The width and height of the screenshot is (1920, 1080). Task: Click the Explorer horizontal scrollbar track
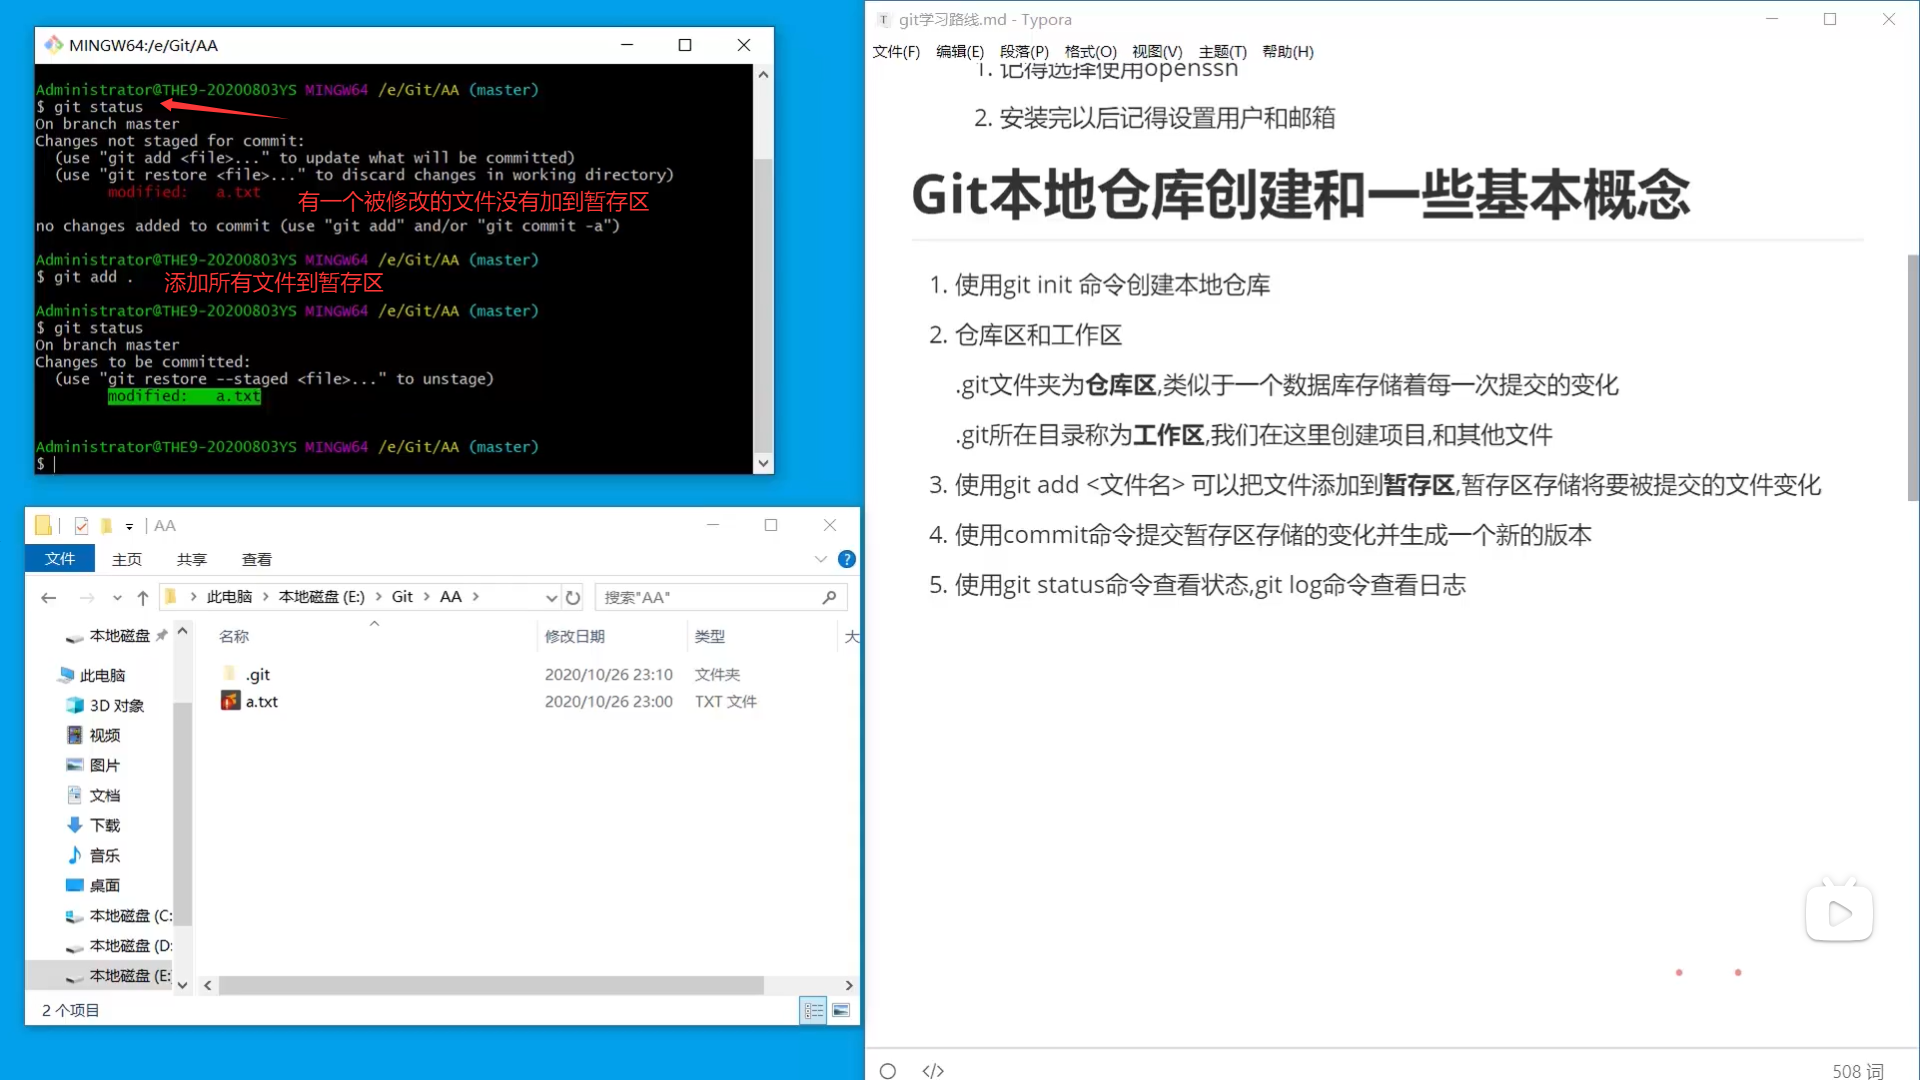(805, 985)
